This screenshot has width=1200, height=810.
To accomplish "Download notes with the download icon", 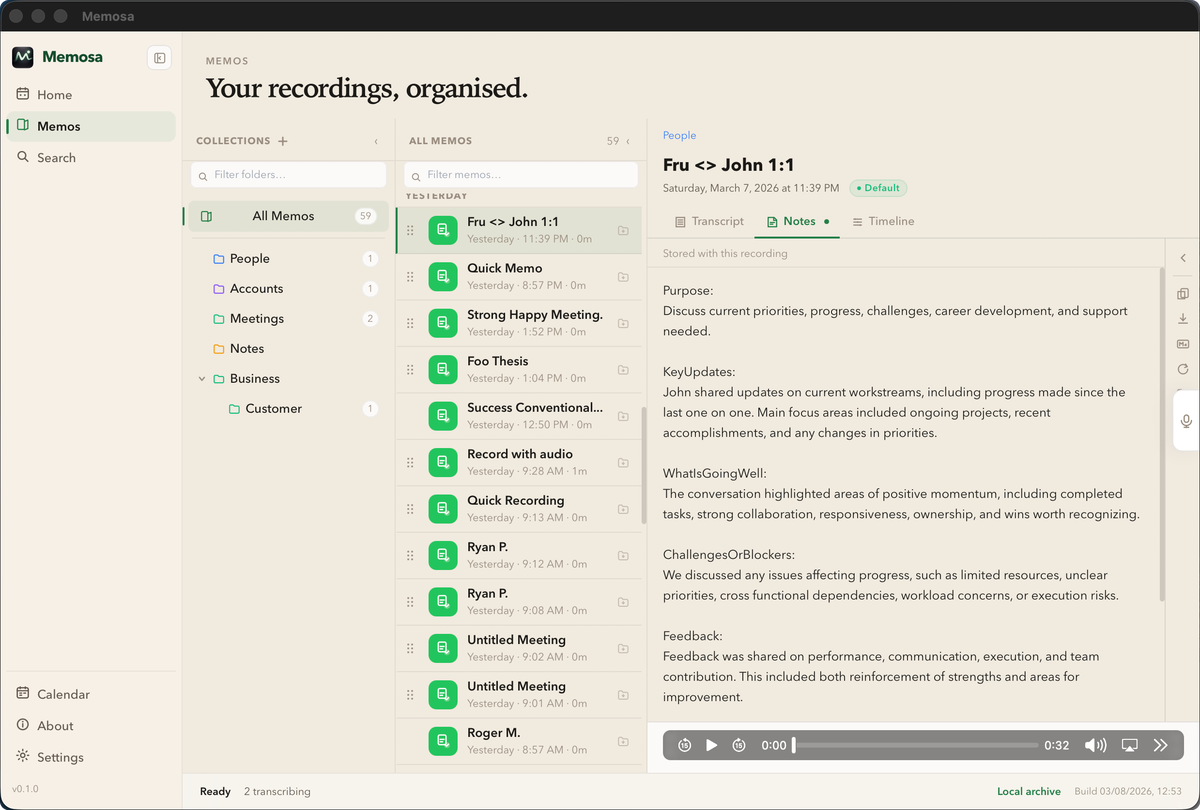I will (x=1183, y=319).
